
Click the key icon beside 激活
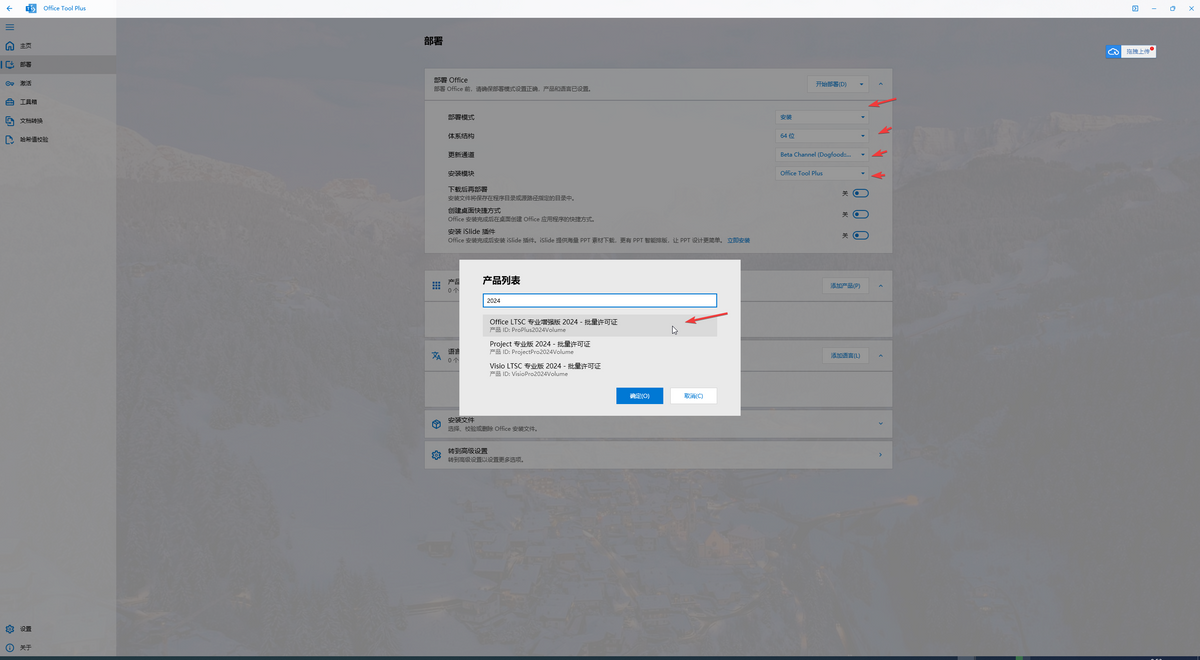(x=10, y=83)
